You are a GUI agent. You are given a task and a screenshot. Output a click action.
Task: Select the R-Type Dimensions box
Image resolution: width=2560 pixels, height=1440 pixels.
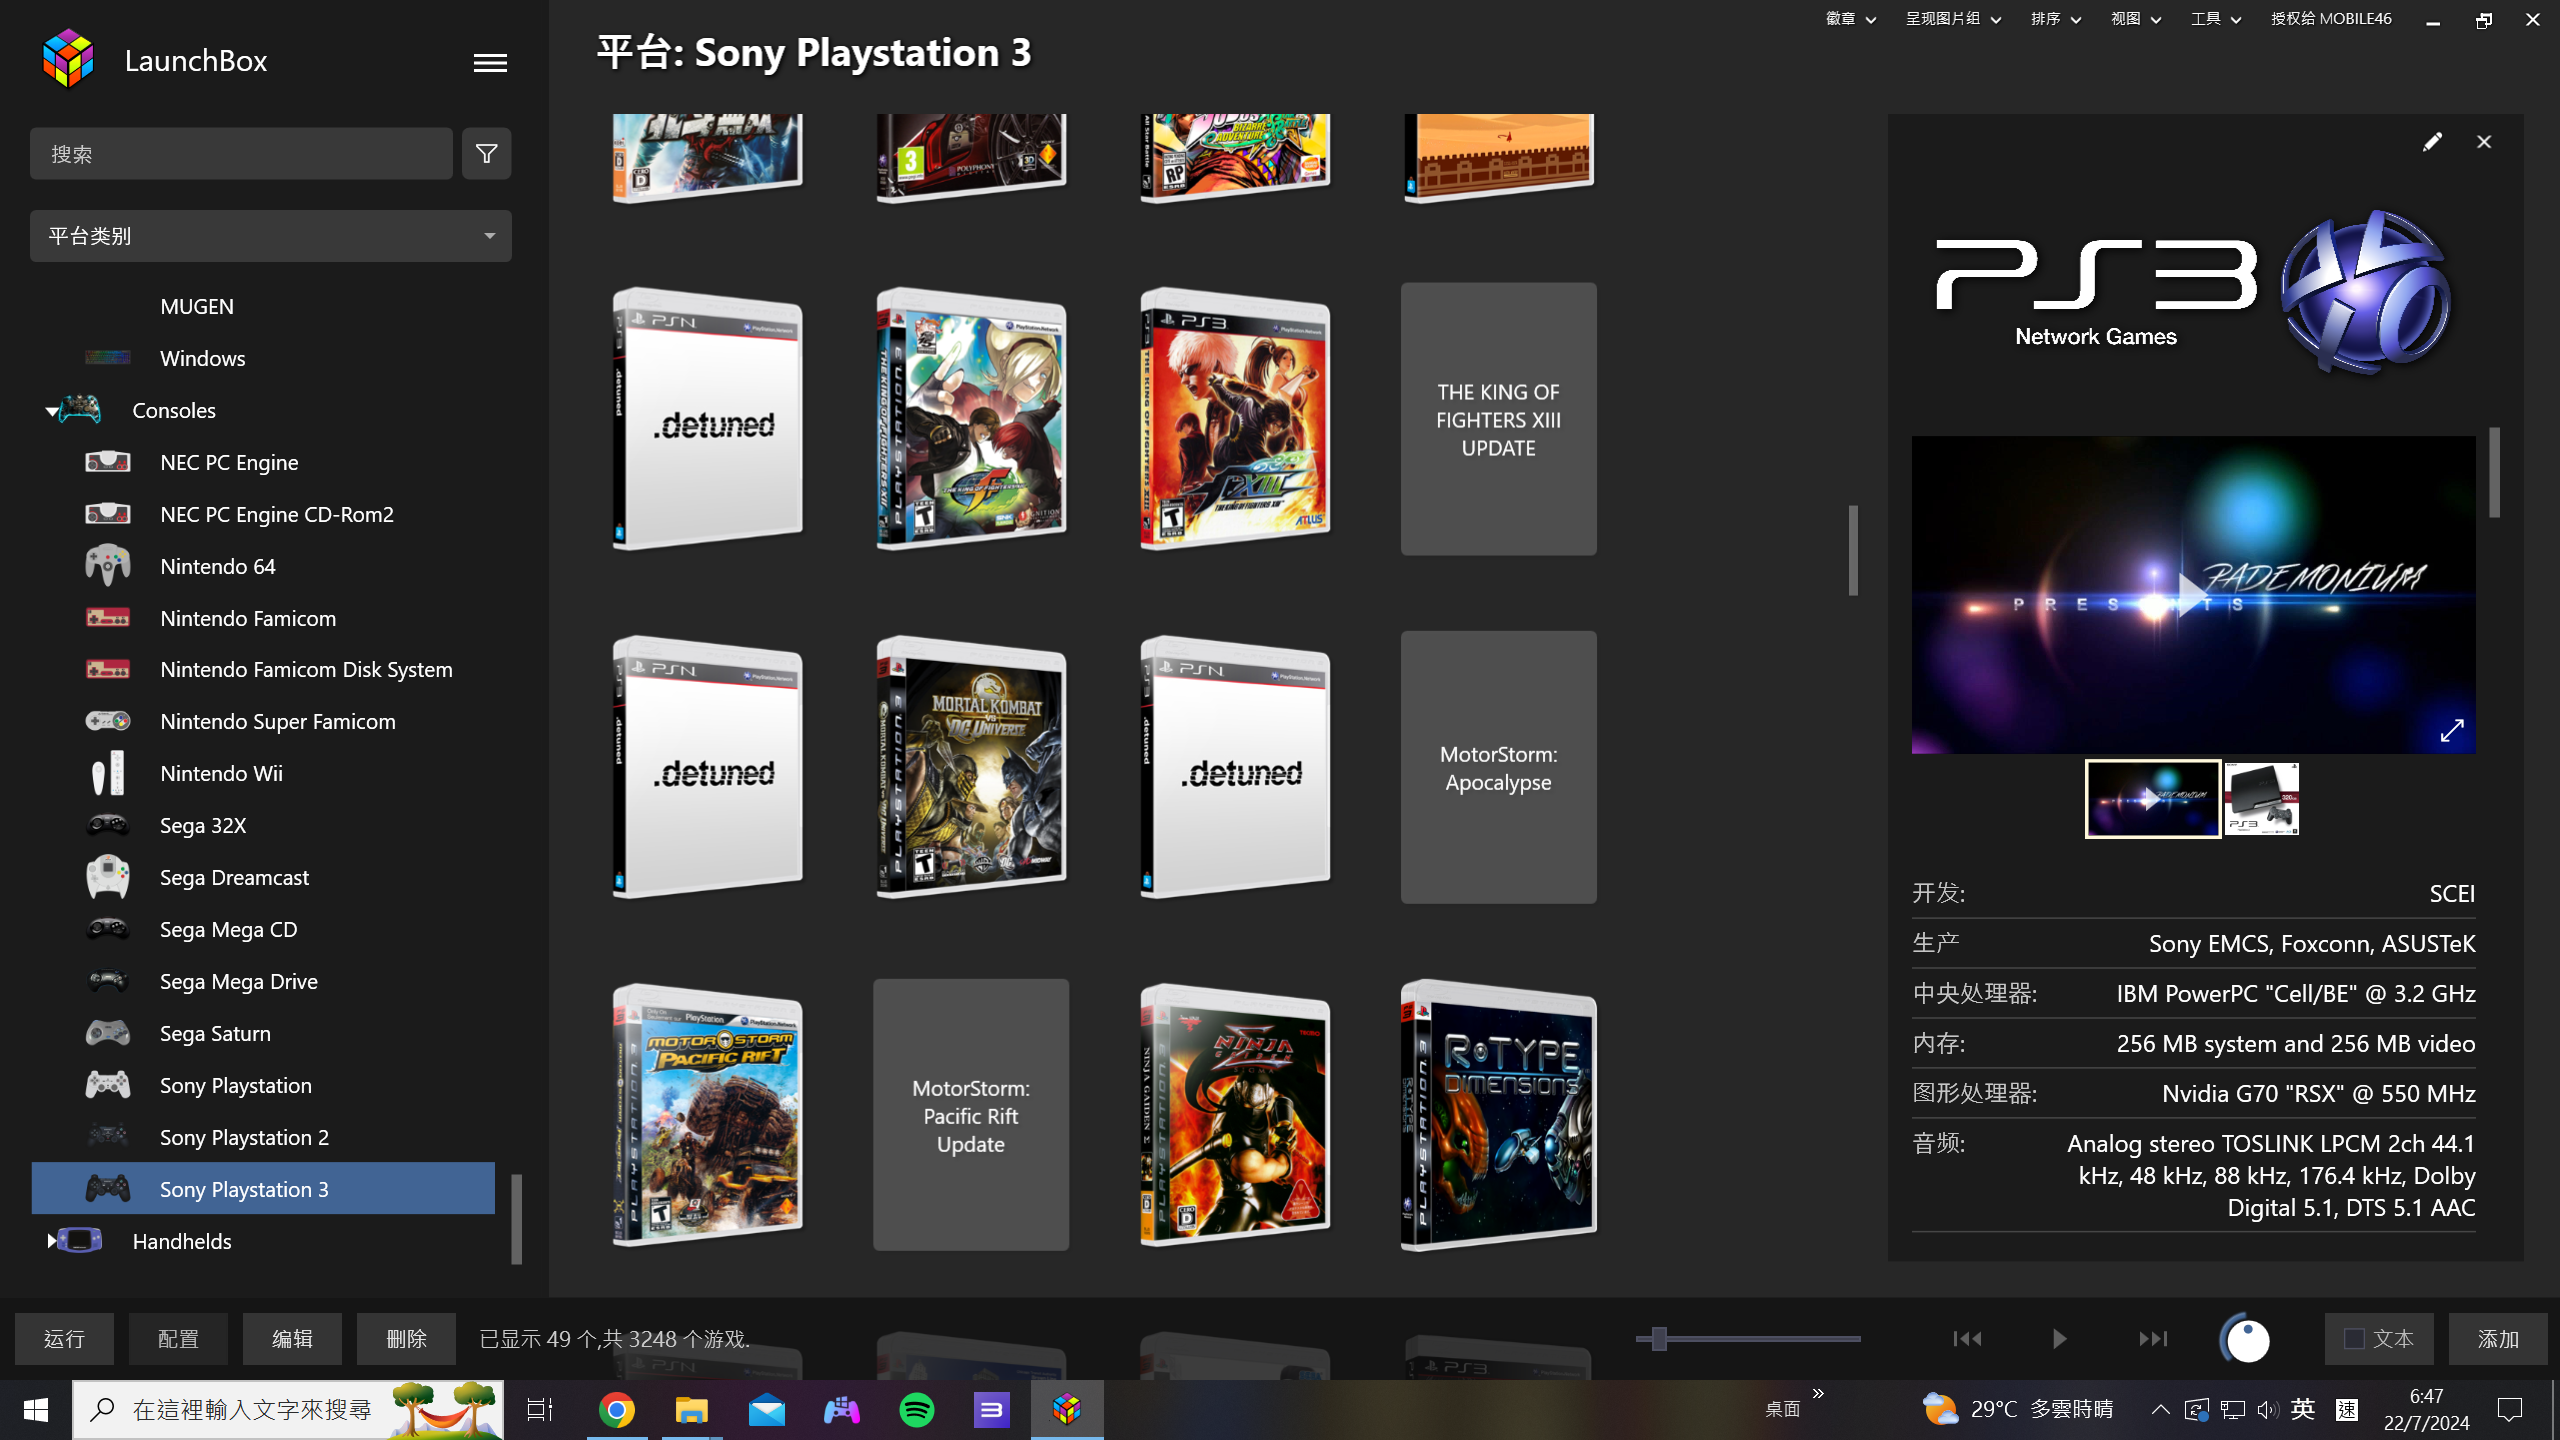click(1498, 1115)
